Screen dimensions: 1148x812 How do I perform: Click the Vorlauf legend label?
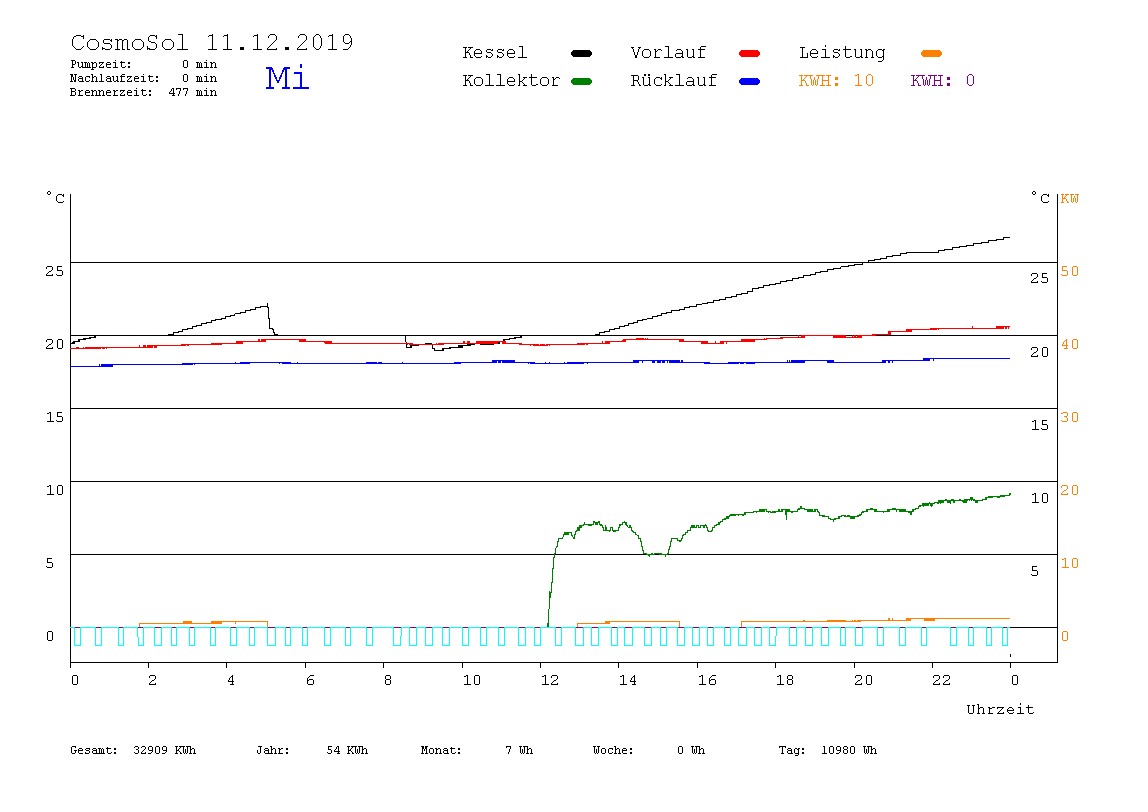[x=668, y=53]
